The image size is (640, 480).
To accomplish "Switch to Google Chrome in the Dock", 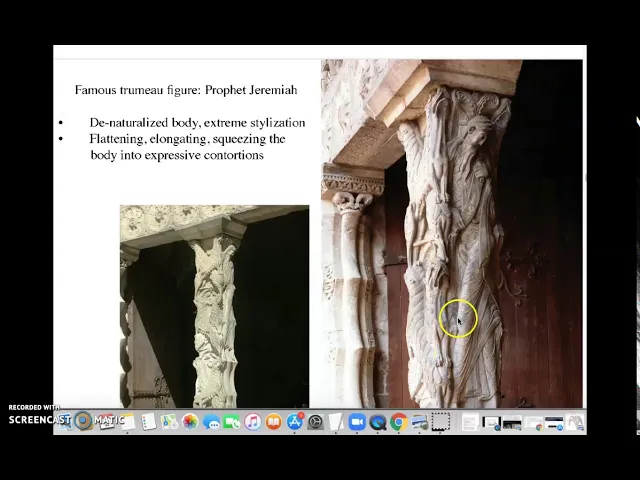I will [398, 422].
